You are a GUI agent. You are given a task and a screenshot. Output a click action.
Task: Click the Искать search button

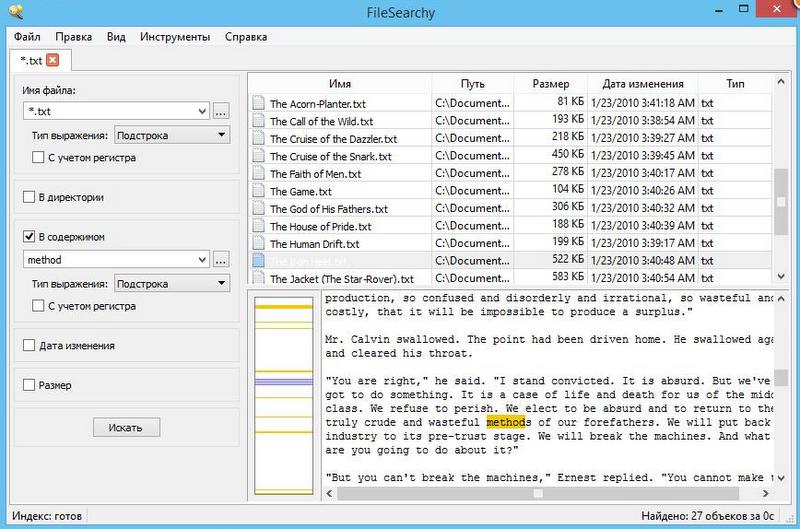[x=126, y=427]
